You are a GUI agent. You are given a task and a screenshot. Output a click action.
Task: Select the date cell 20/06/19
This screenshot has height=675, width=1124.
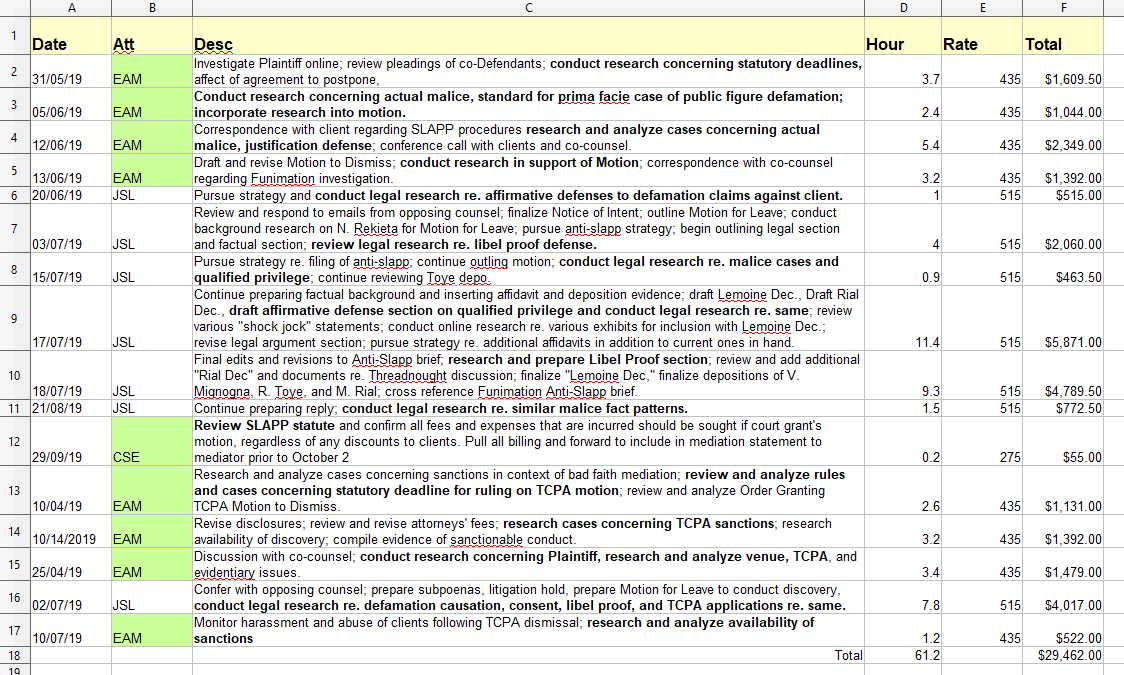point(71,195)
